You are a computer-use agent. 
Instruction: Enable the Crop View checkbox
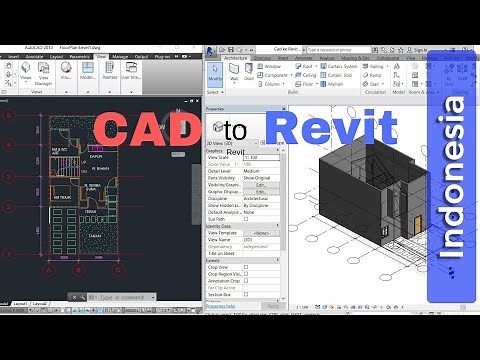click(x=246, y=267)
